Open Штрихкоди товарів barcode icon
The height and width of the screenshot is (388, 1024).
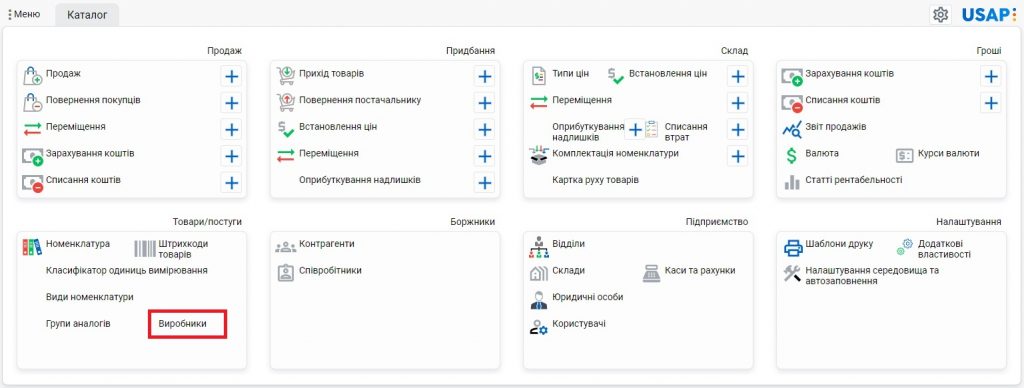click(145, 249)
